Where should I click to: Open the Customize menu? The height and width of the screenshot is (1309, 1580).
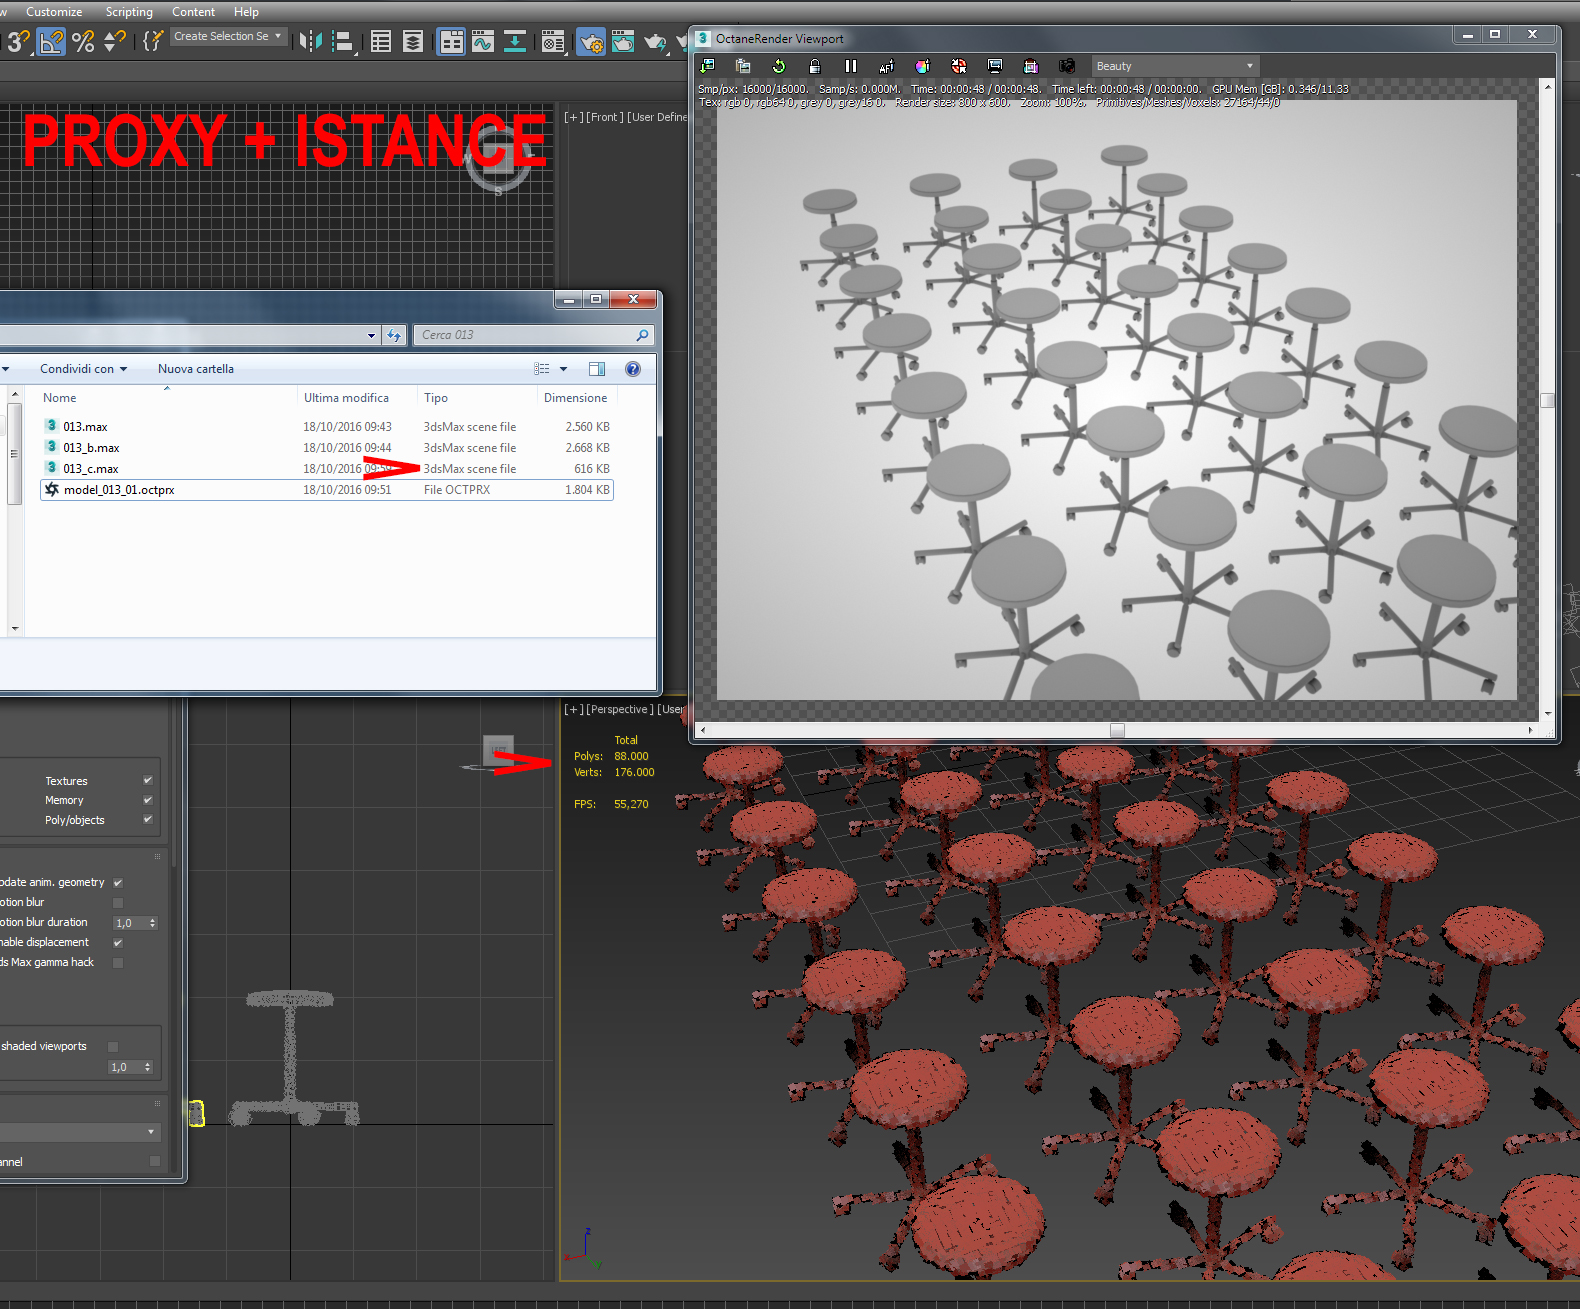tap(54, 12)
